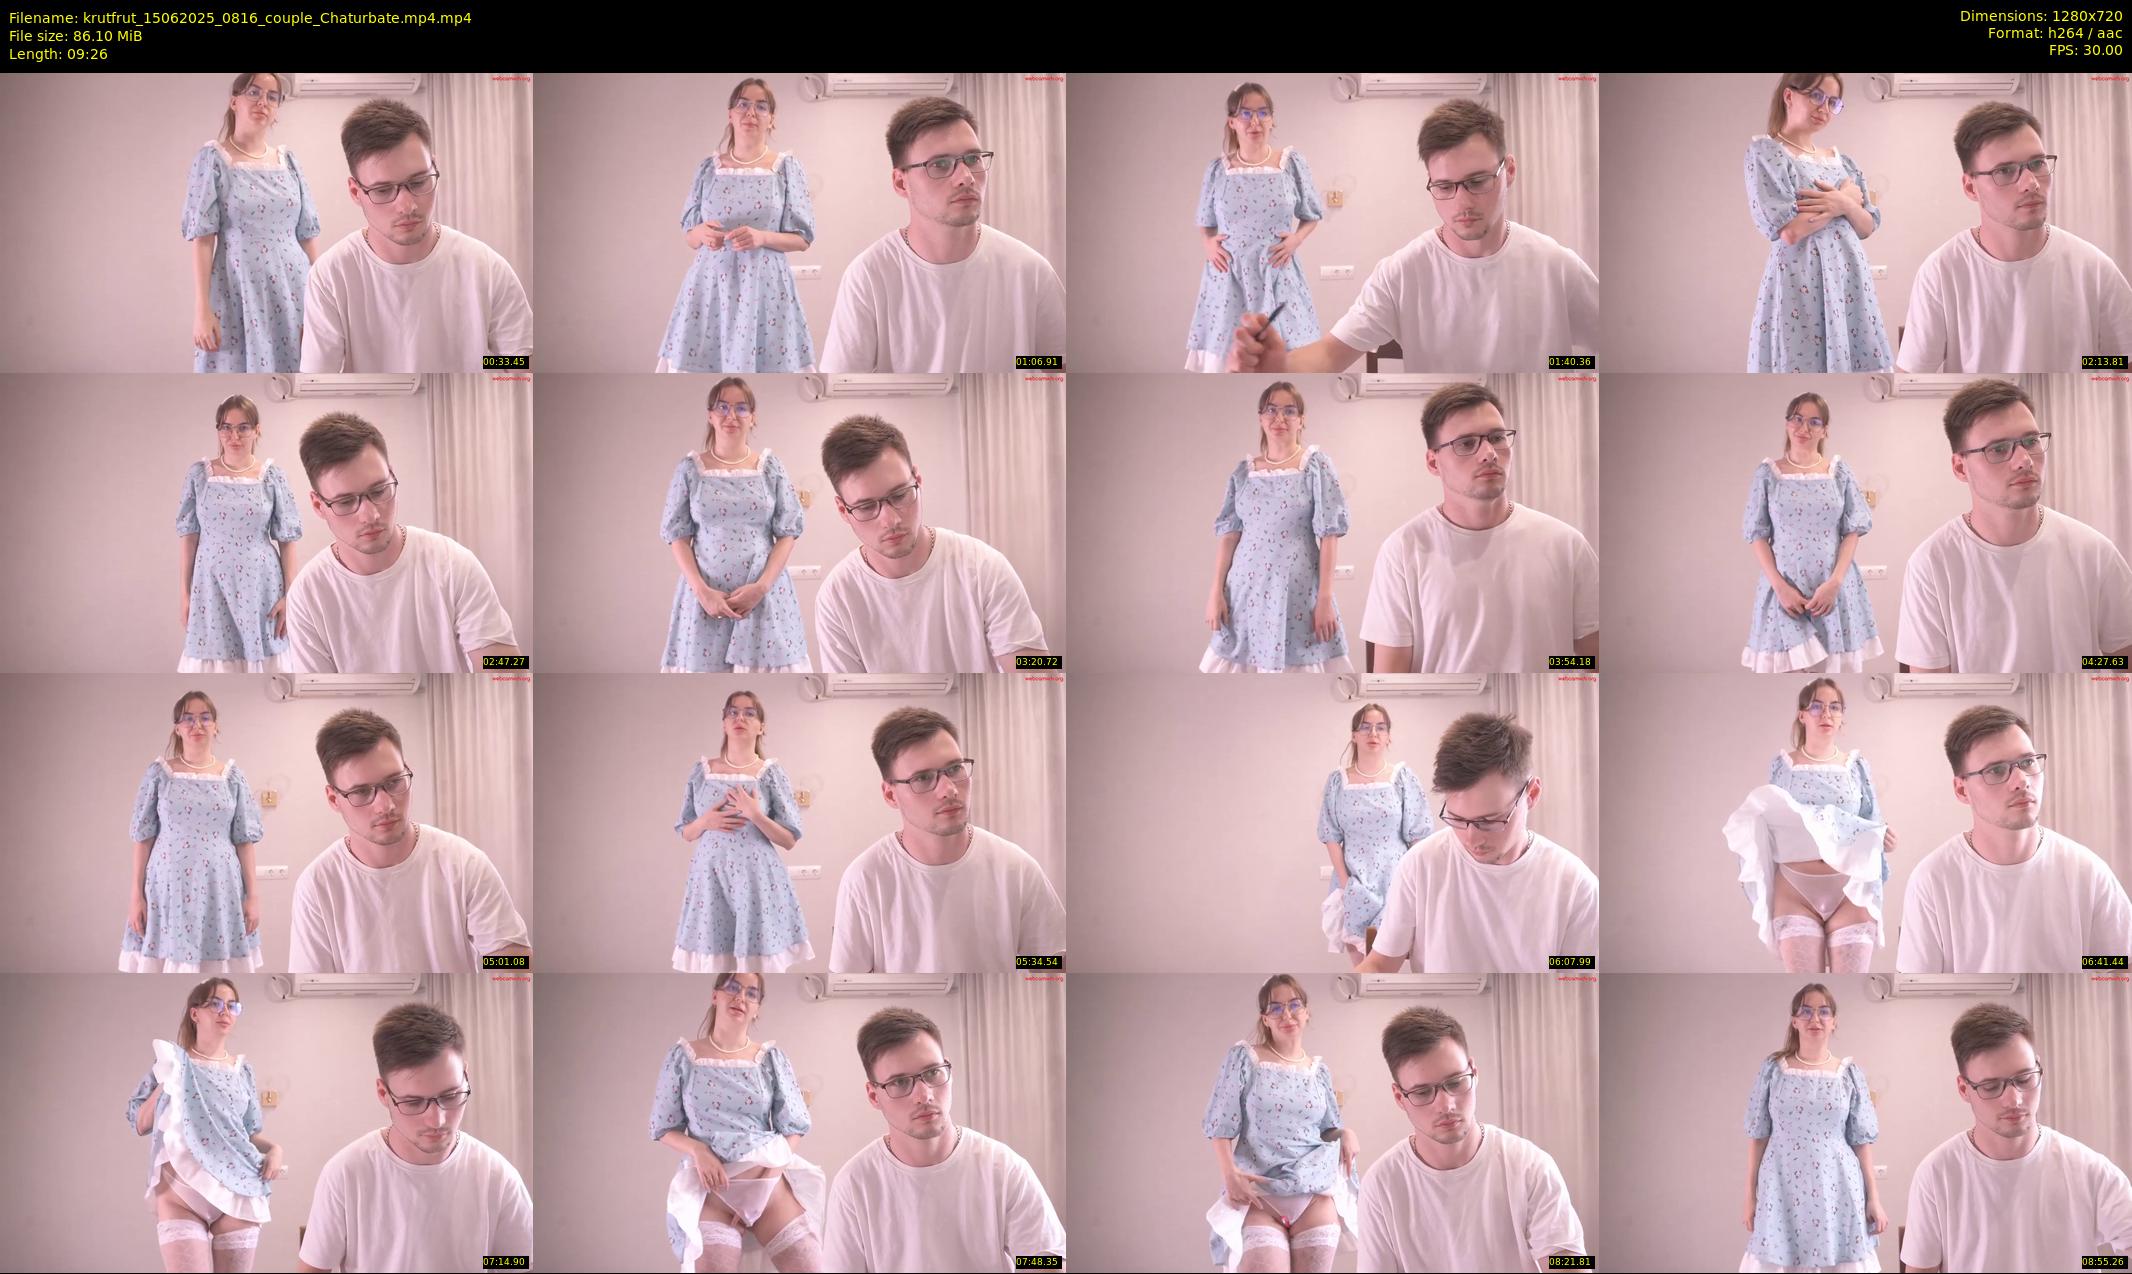Open the thumbnail stamped 00:33.45

click(x=266, y=222)
